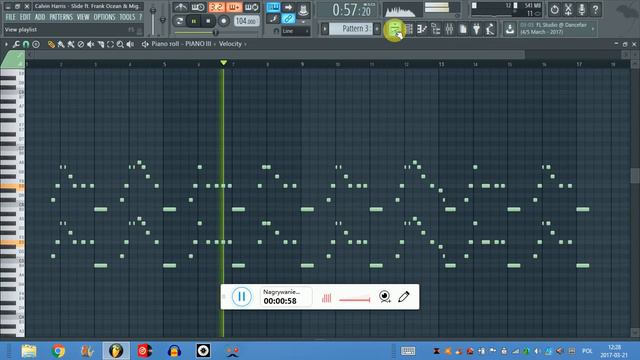
Task: Select the pencil draw tool
Action: click(x=51, y=44)
